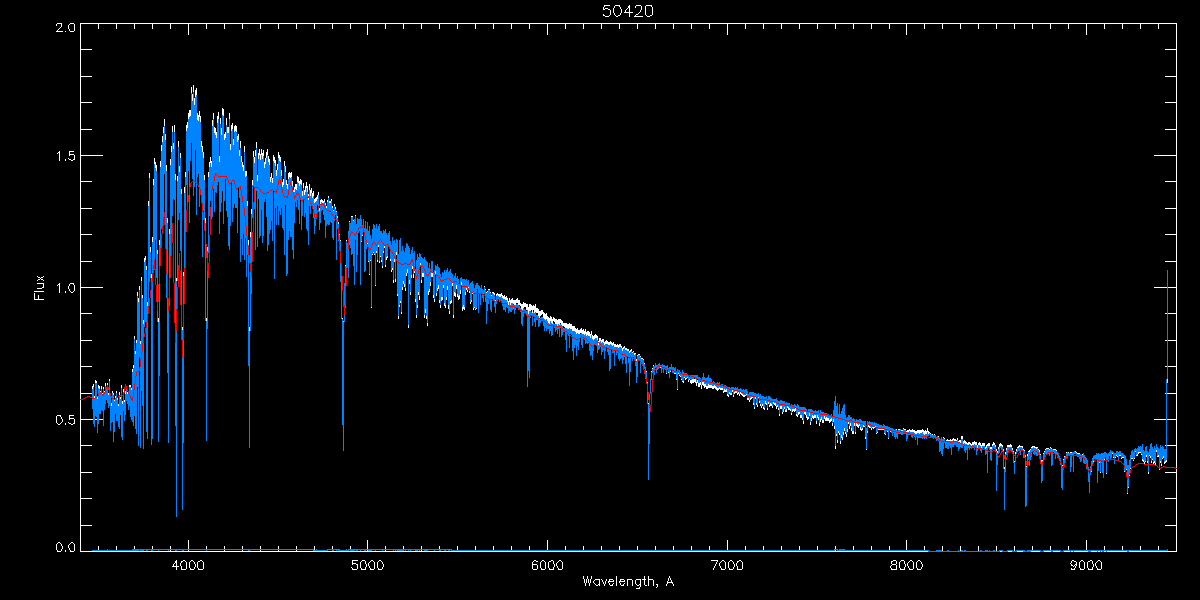
Task: Click the Flux axis label
Action: point(40,287)
